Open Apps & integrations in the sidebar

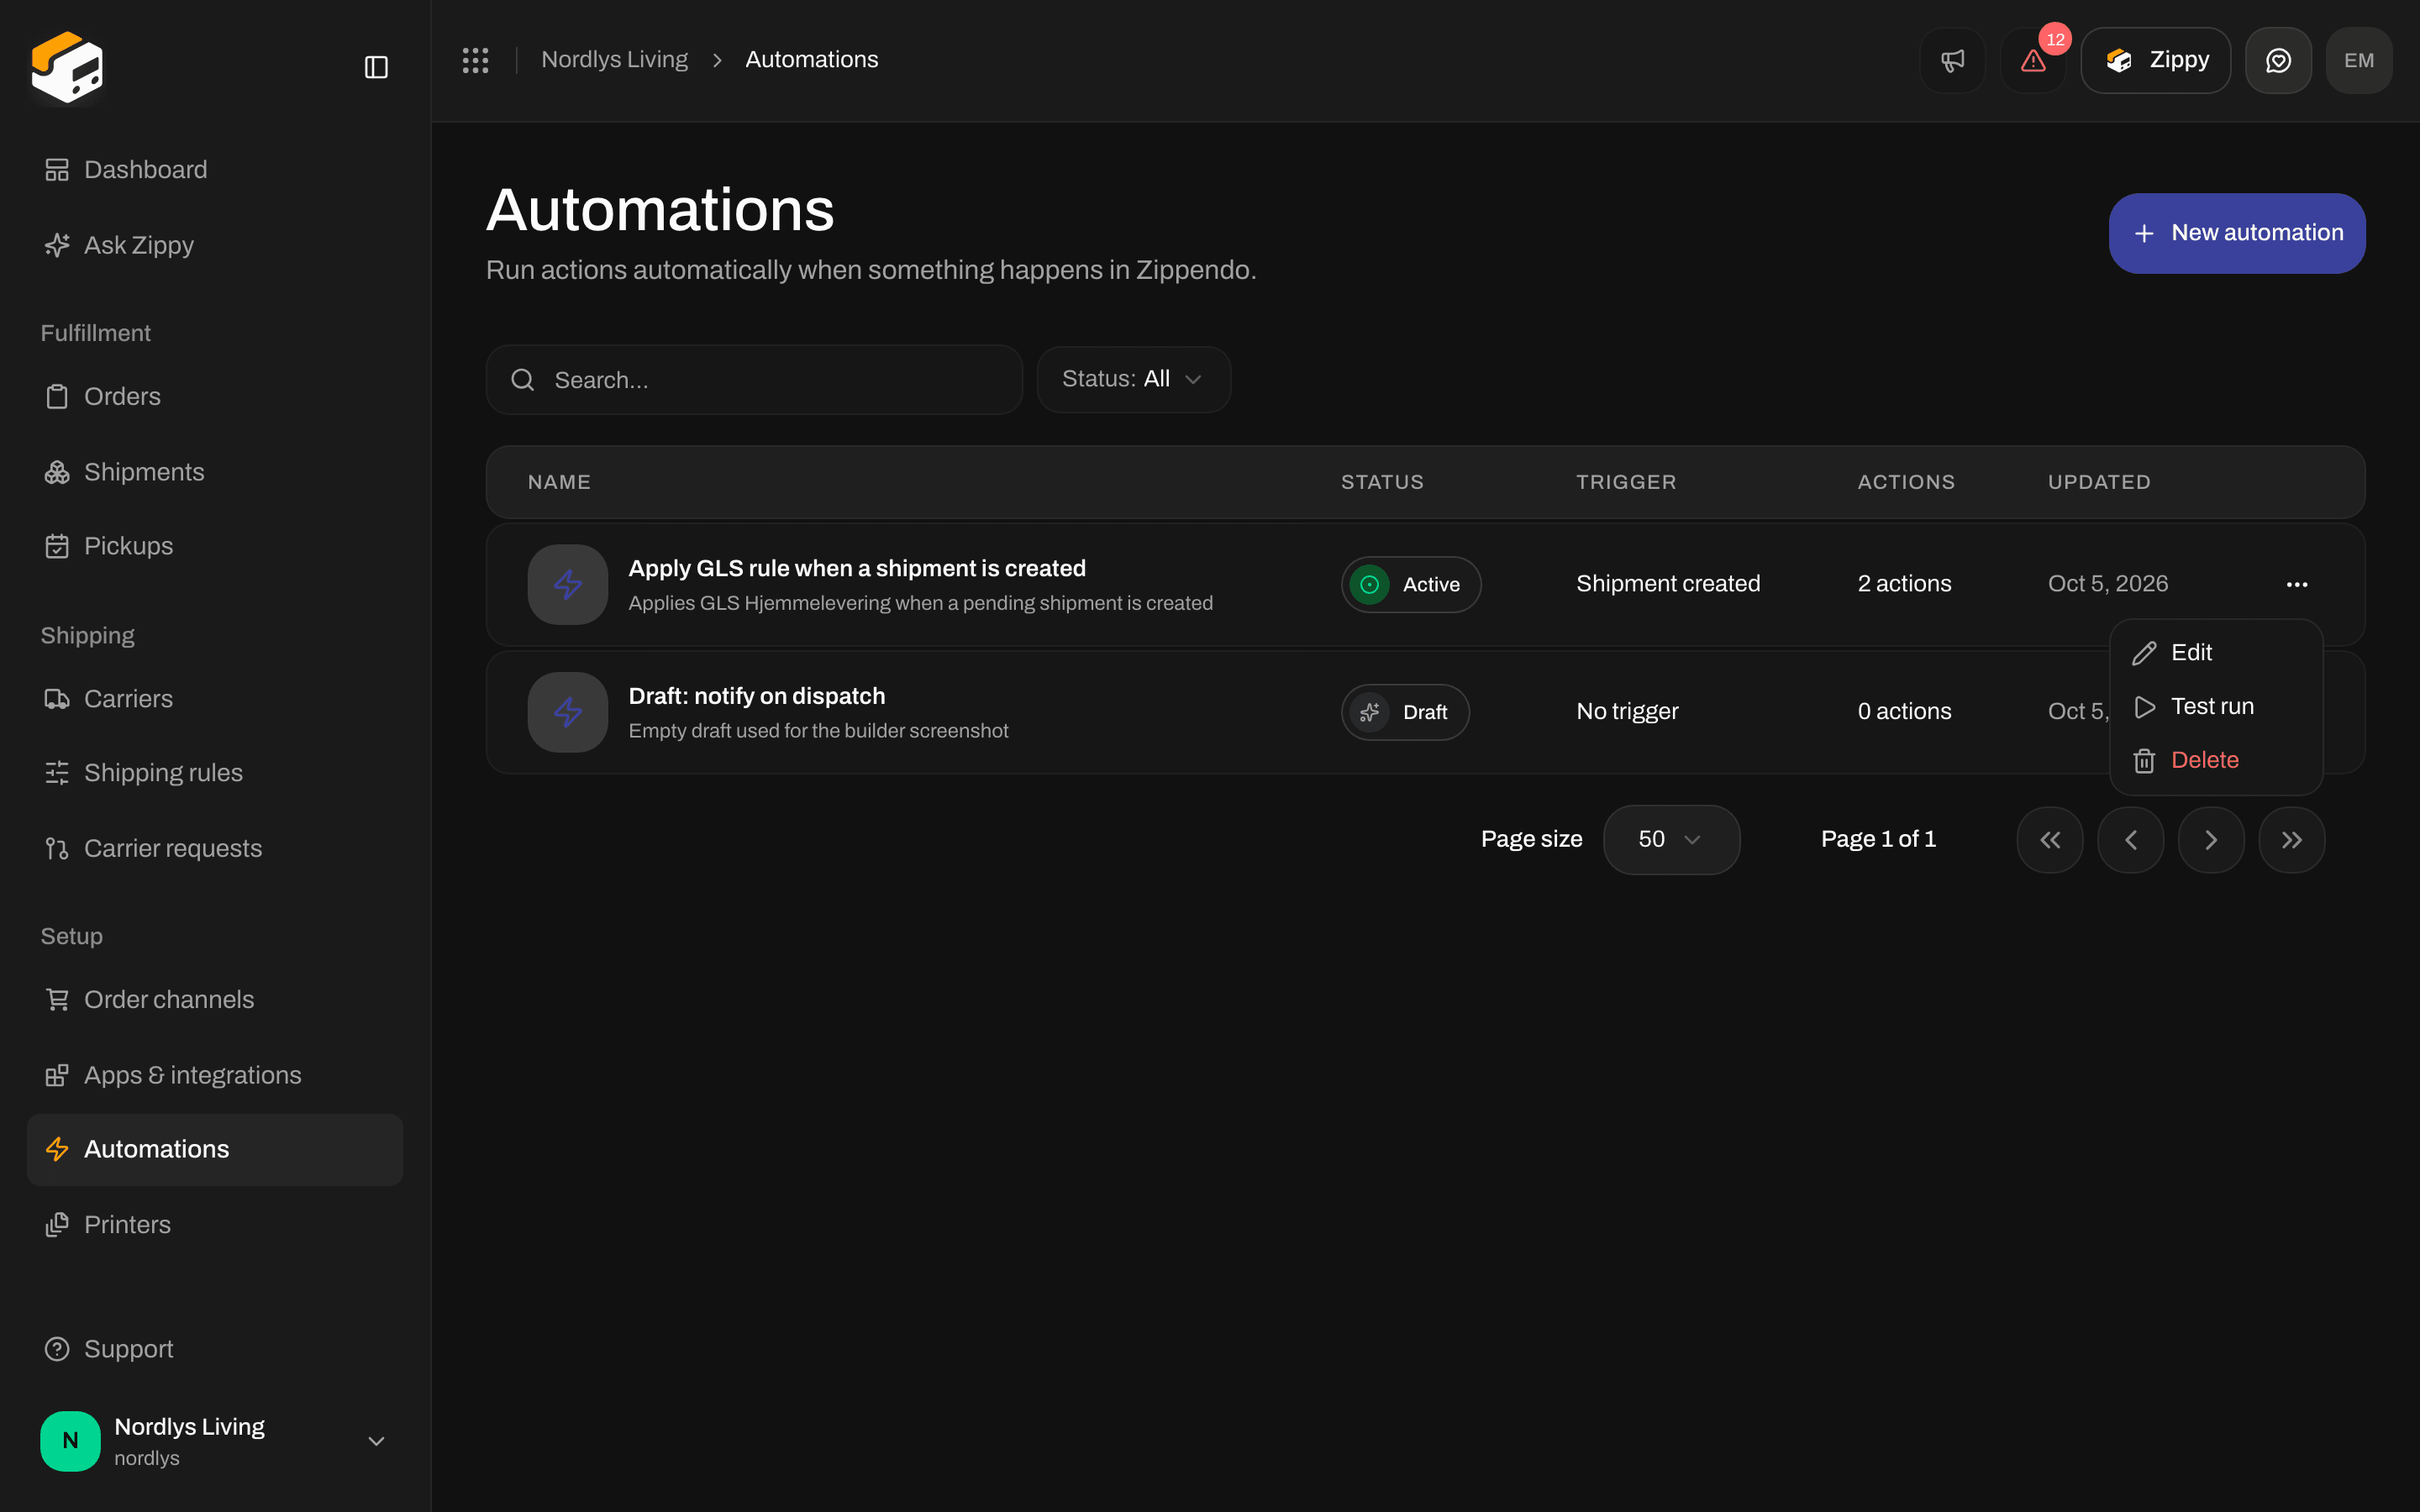click(215, 1075)
